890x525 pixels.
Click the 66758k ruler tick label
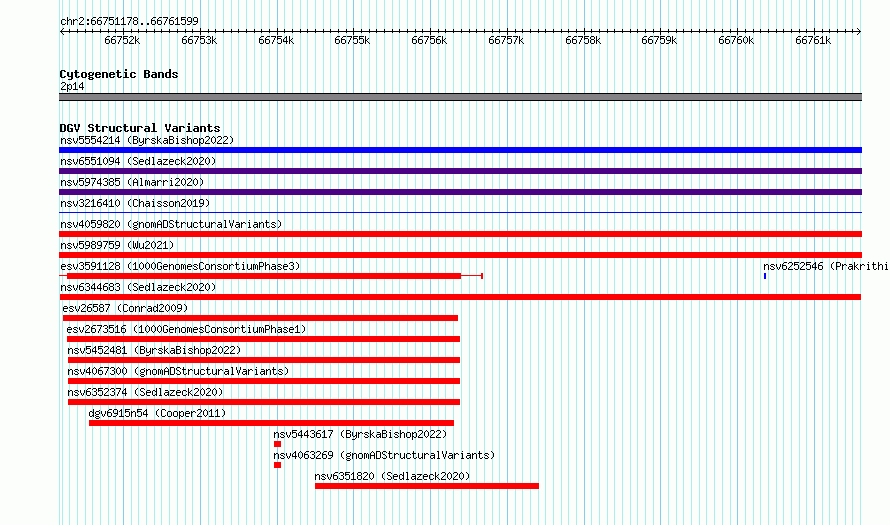pos(583,41)
